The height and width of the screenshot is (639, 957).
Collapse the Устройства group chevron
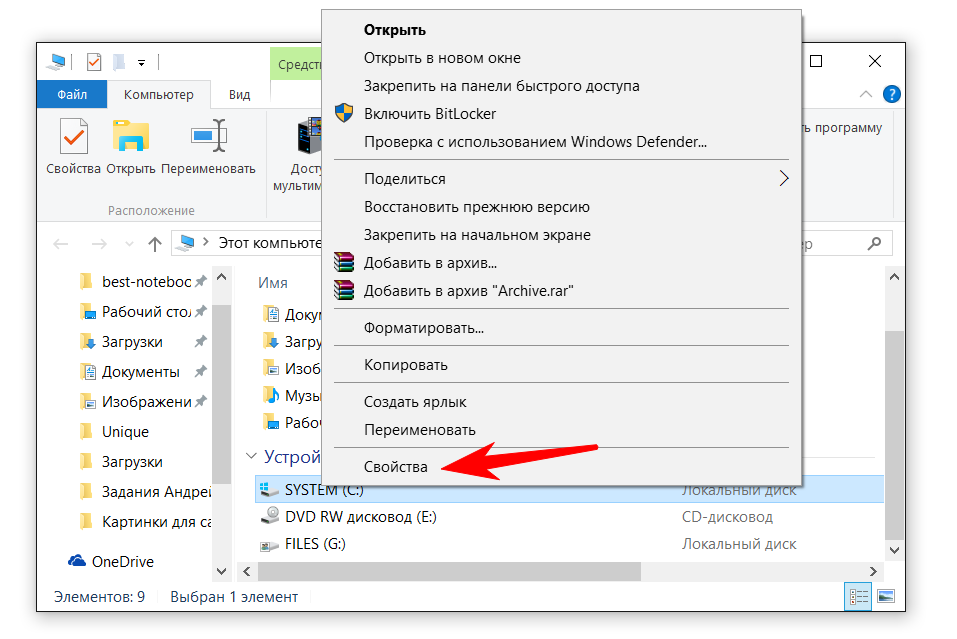(250, 457)
